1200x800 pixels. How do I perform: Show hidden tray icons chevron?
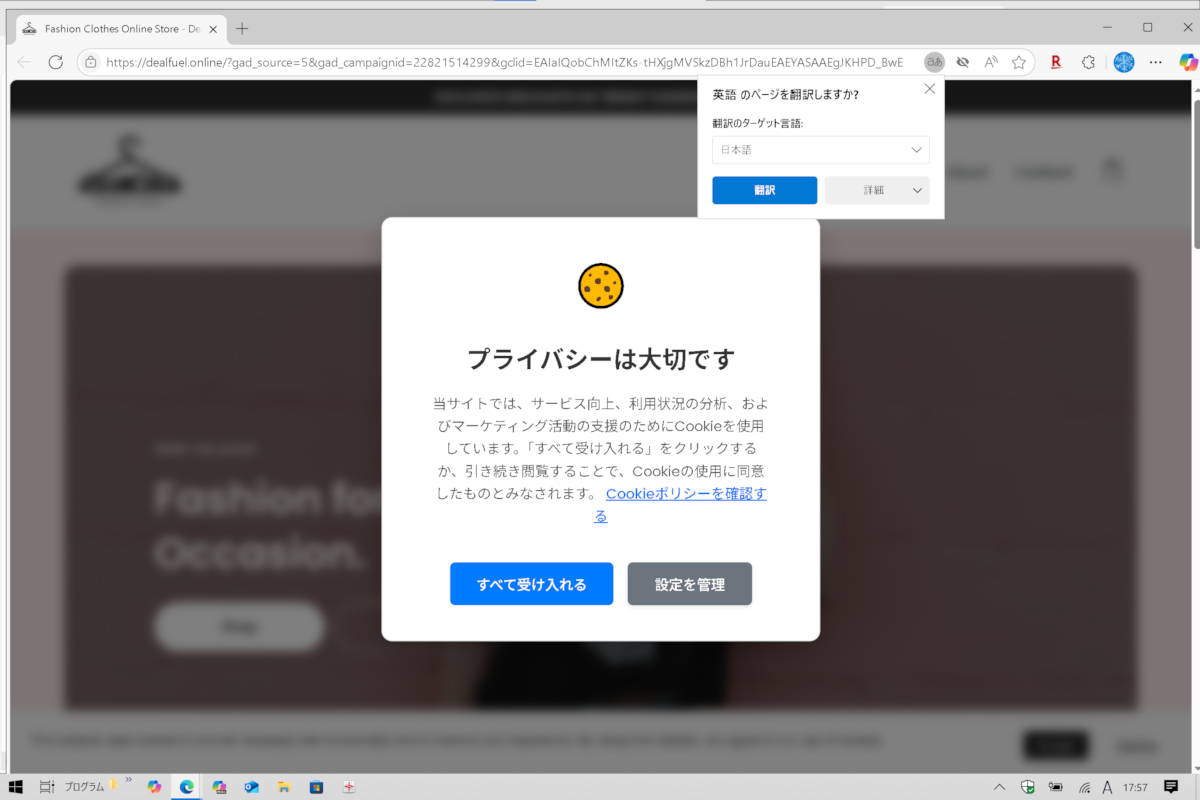tap(999, 787)
